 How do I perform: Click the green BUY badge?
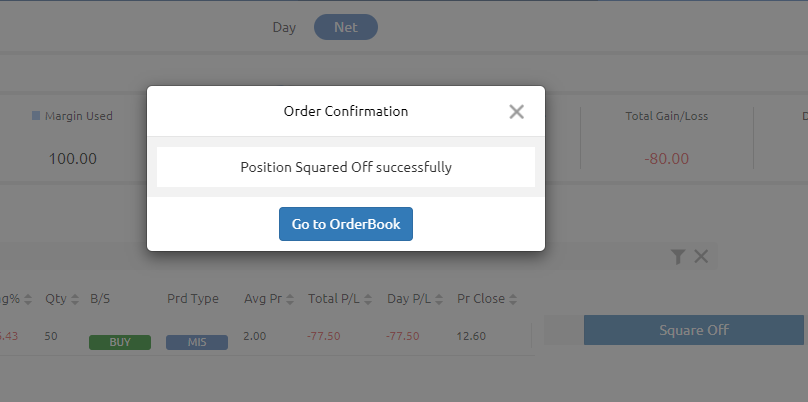point(120,342)
